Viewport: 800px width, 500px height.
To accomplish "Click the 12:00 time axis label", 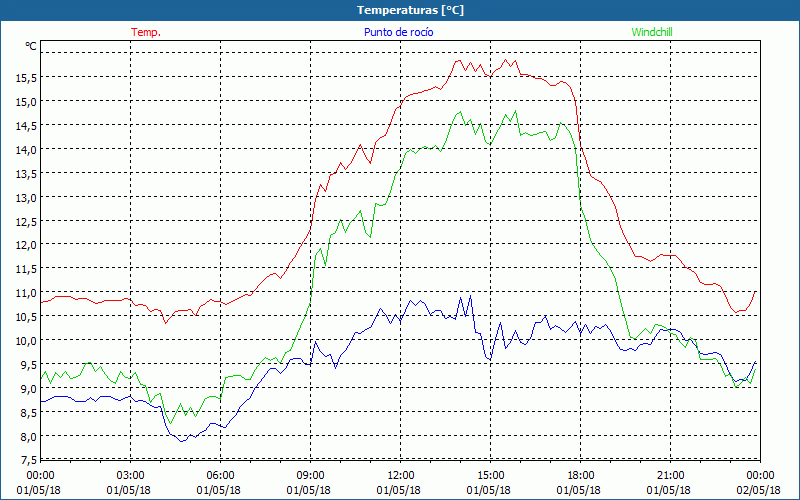I will click(x=401, y=476).
